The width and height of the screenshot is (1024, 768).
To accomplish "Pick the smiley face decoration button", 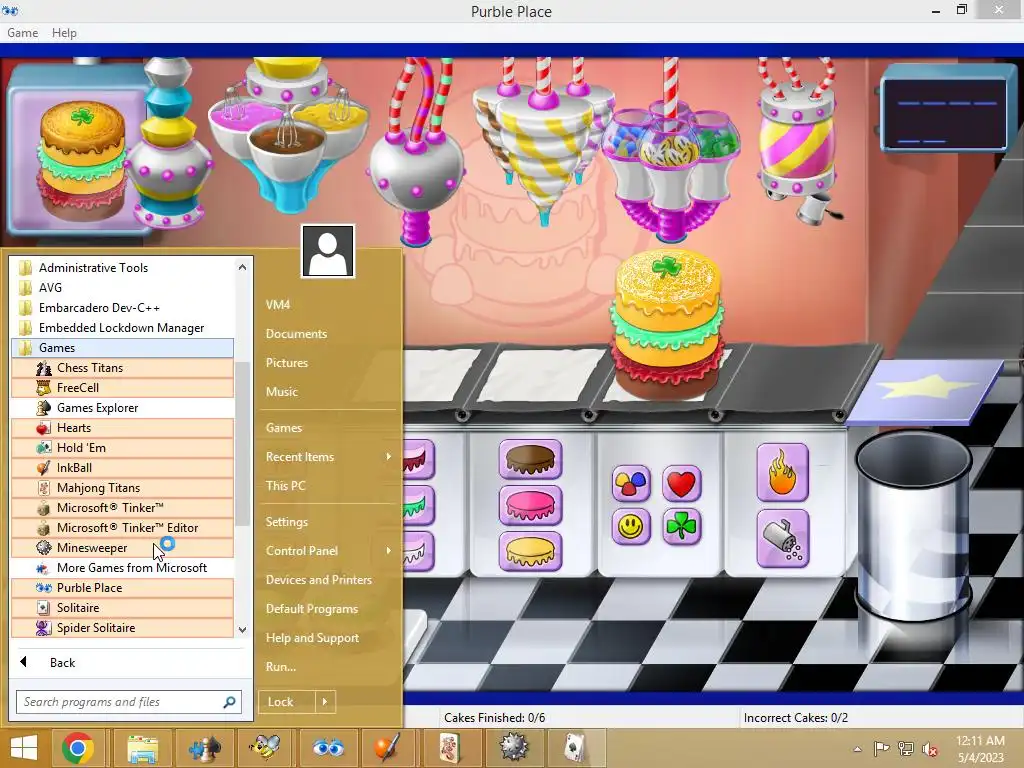I will 631,526.
